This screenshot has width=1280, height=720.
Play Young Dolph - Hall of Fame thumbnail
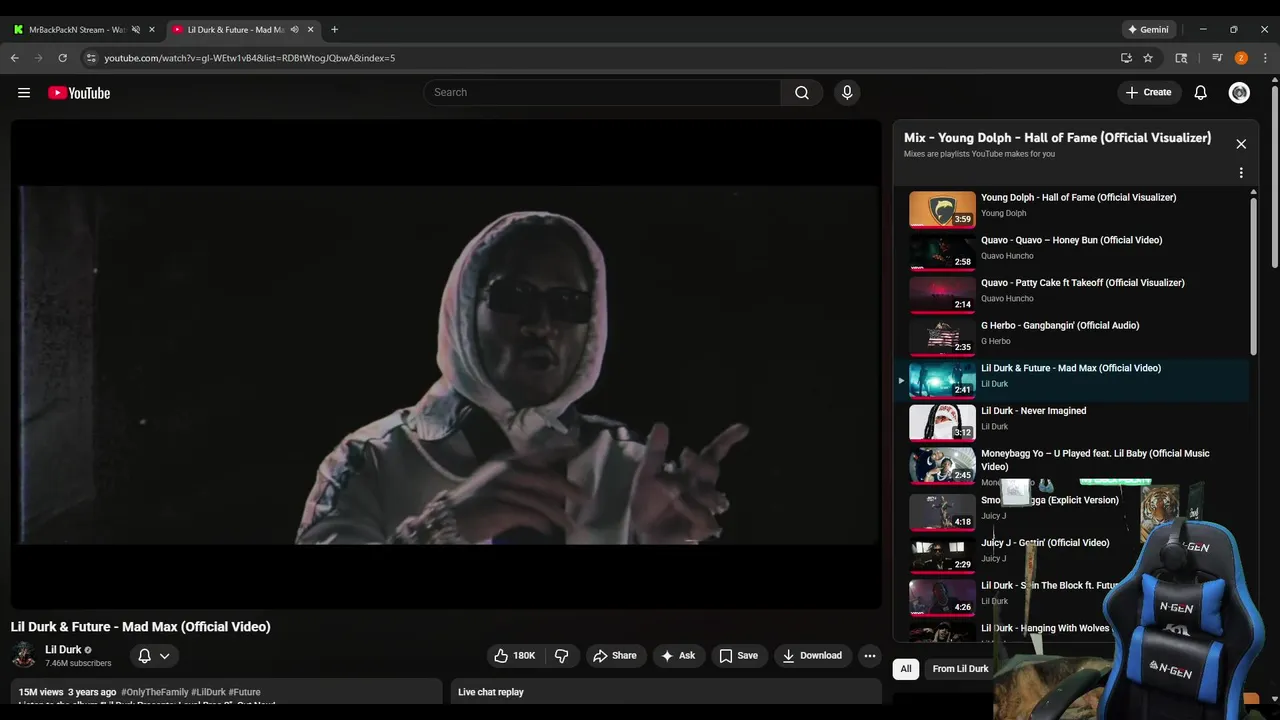click(x=942, y=209)
